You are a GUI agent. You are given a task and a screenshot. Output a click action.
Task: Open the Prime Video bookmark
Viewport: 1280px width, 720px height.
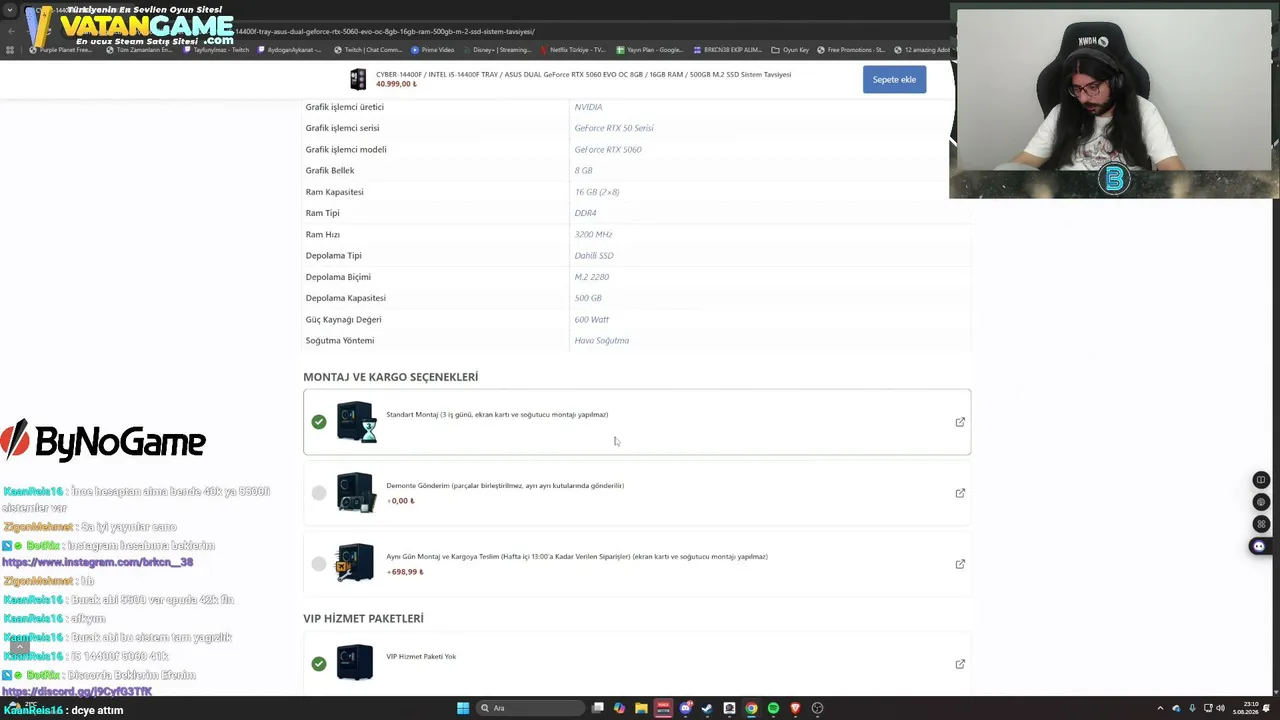[x=432, y=50]
